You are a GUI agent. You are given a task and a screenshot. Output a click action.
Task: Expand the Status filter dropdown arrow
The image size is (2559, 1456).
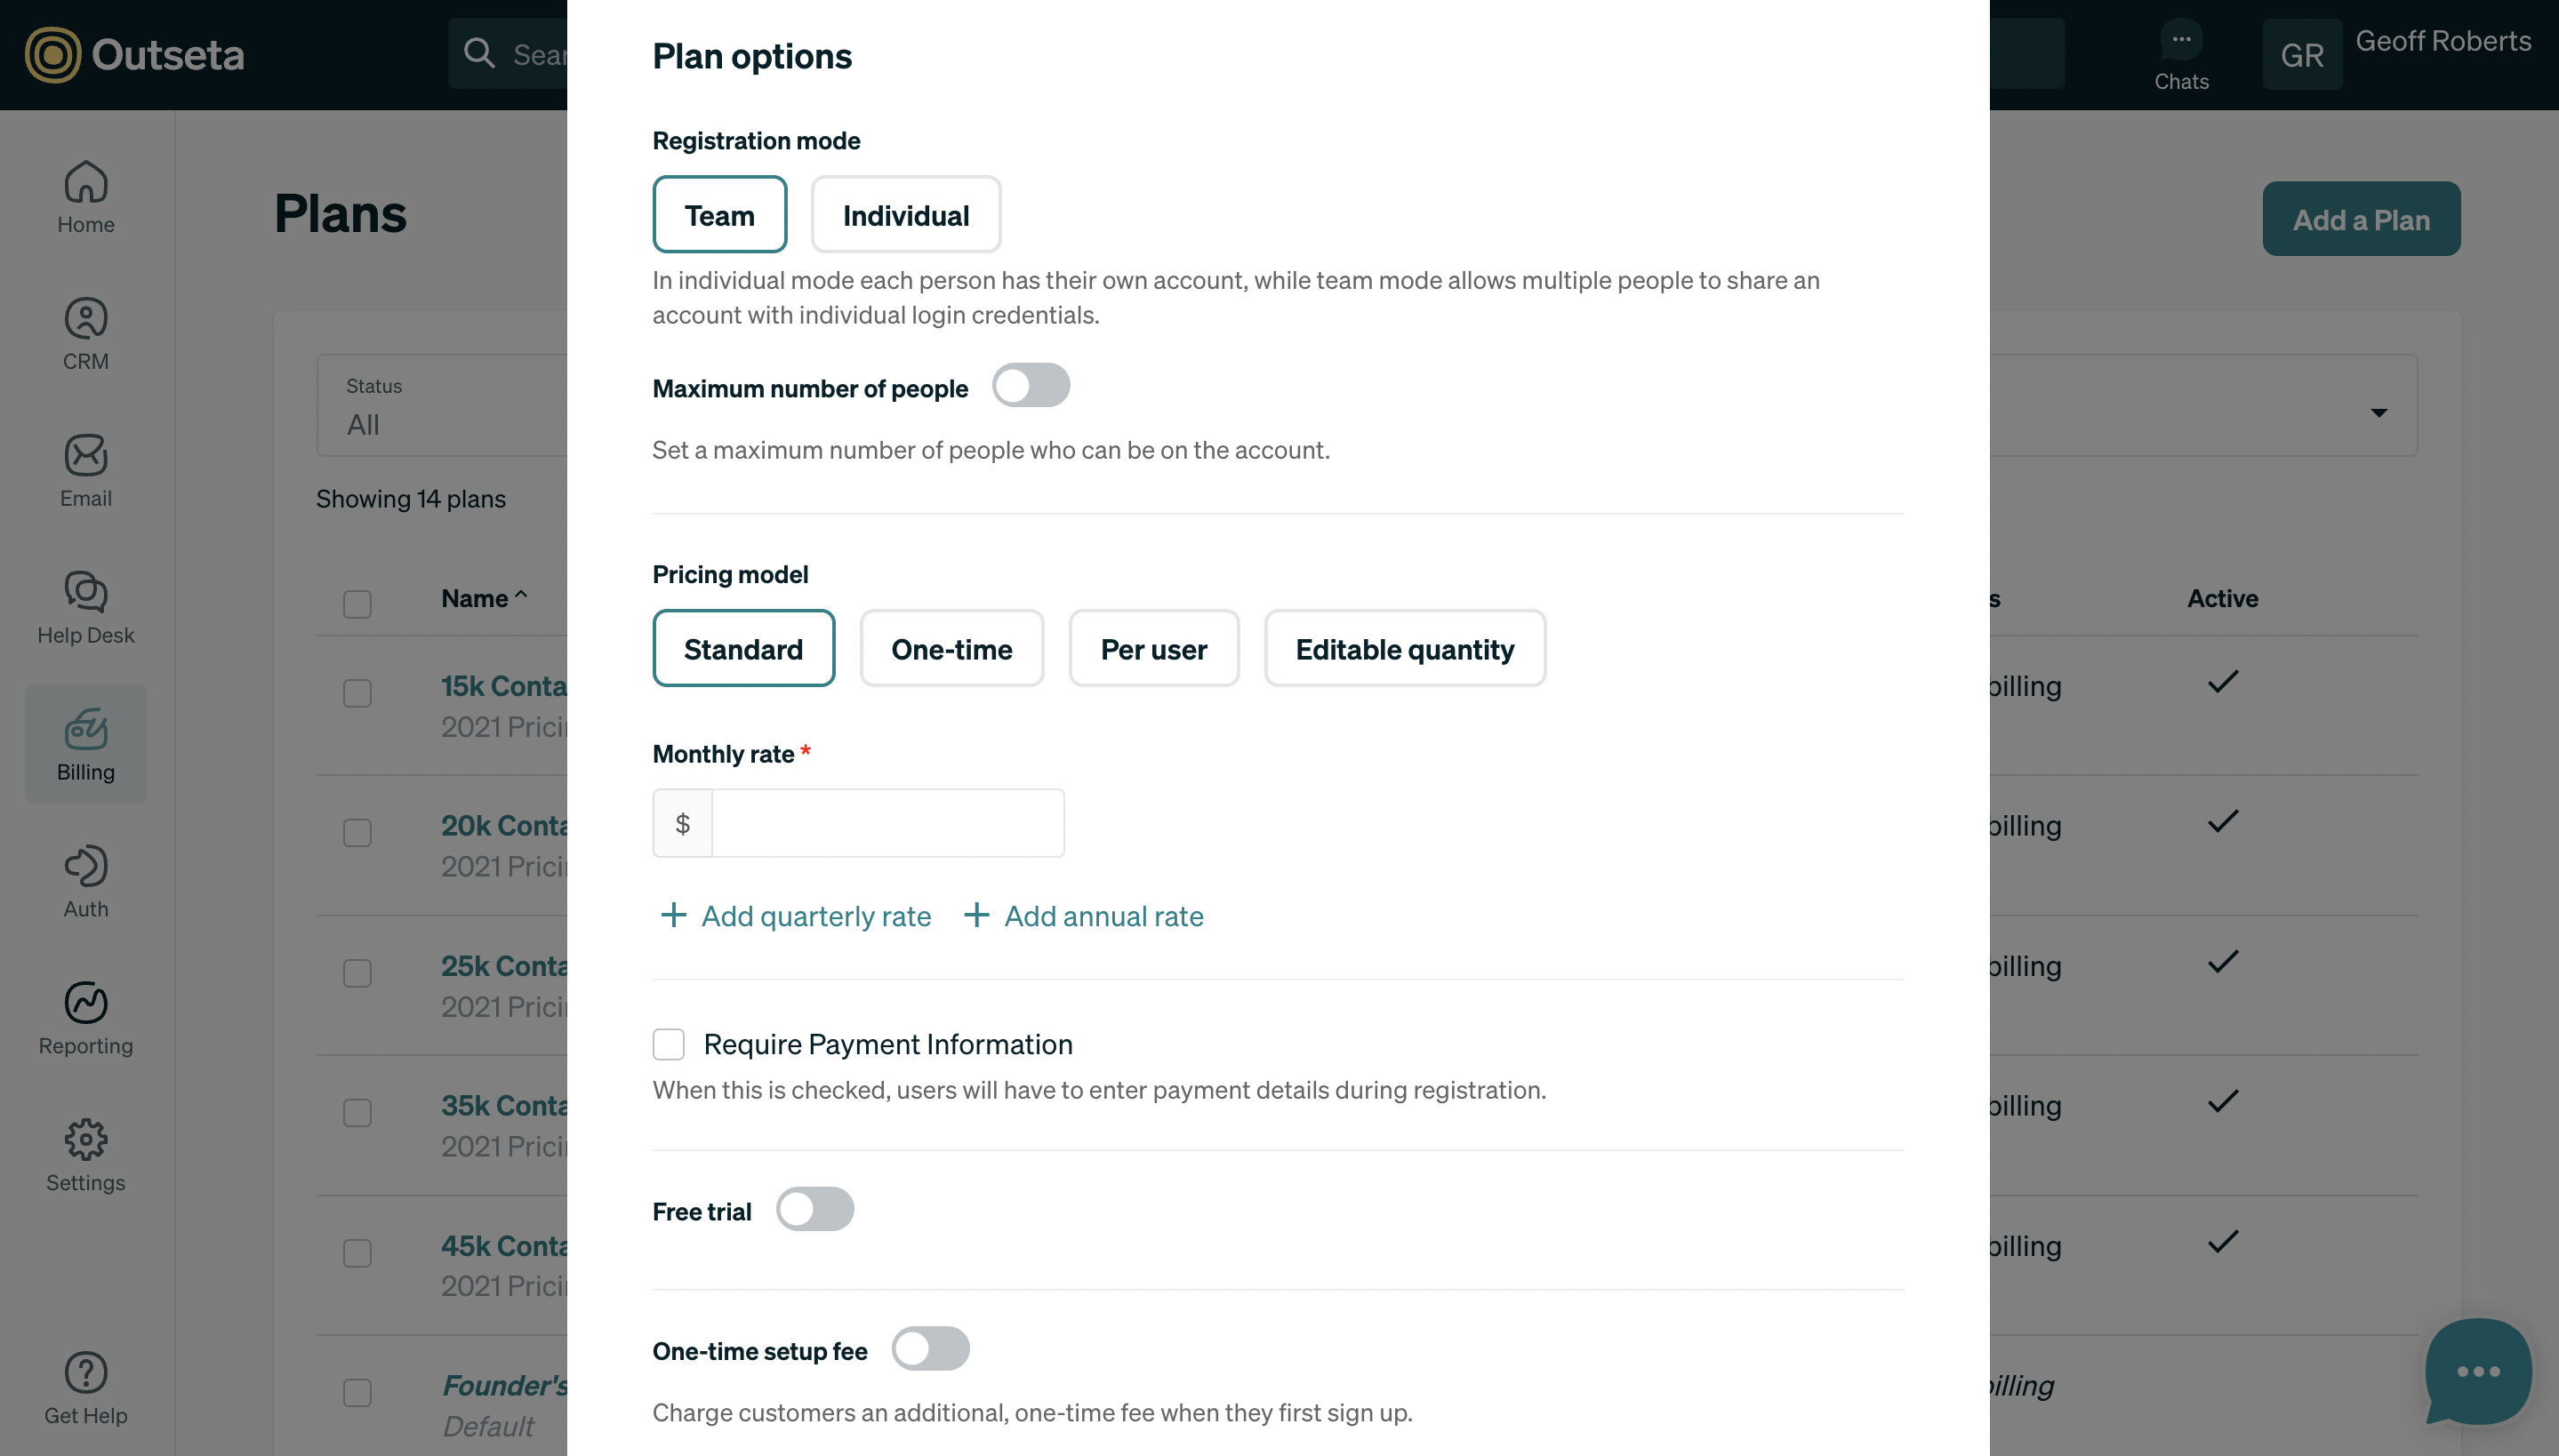(2379, 413)
